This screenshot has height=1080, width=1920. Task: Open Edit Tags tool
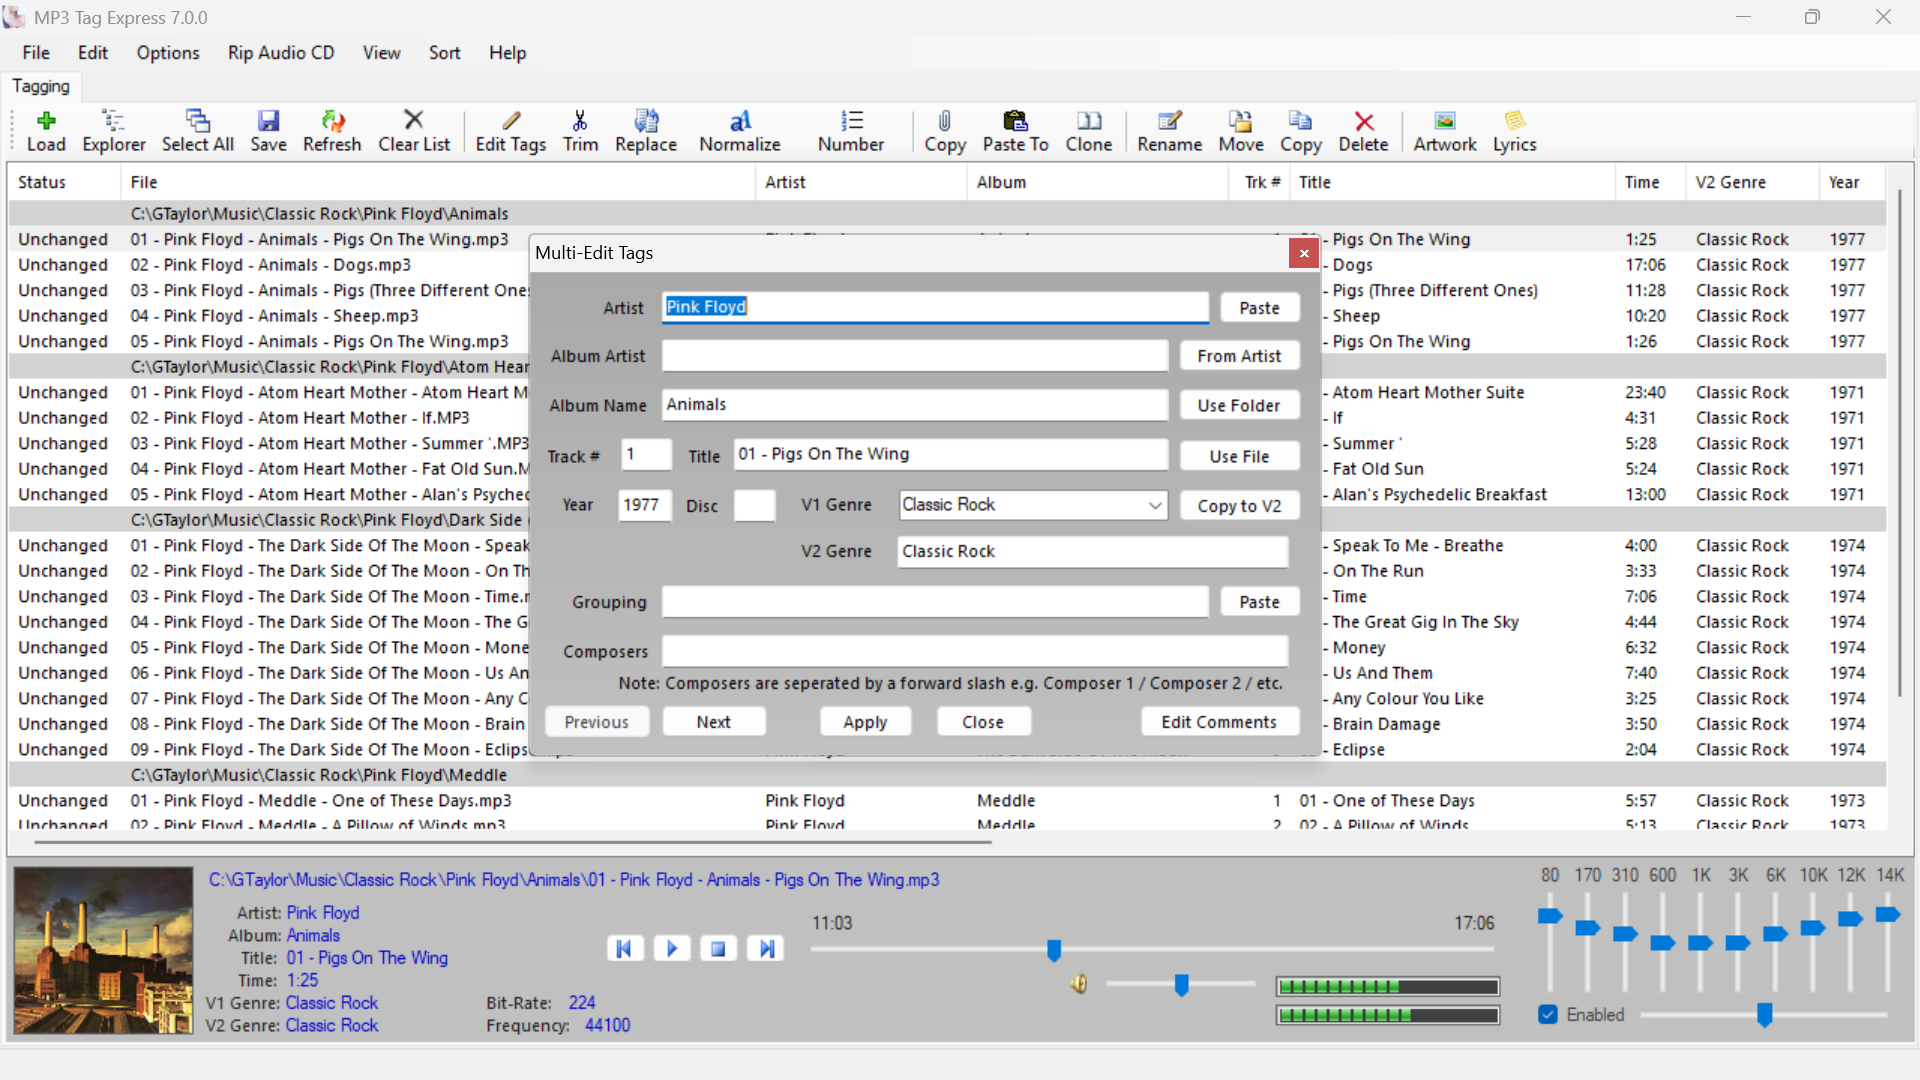511,131
